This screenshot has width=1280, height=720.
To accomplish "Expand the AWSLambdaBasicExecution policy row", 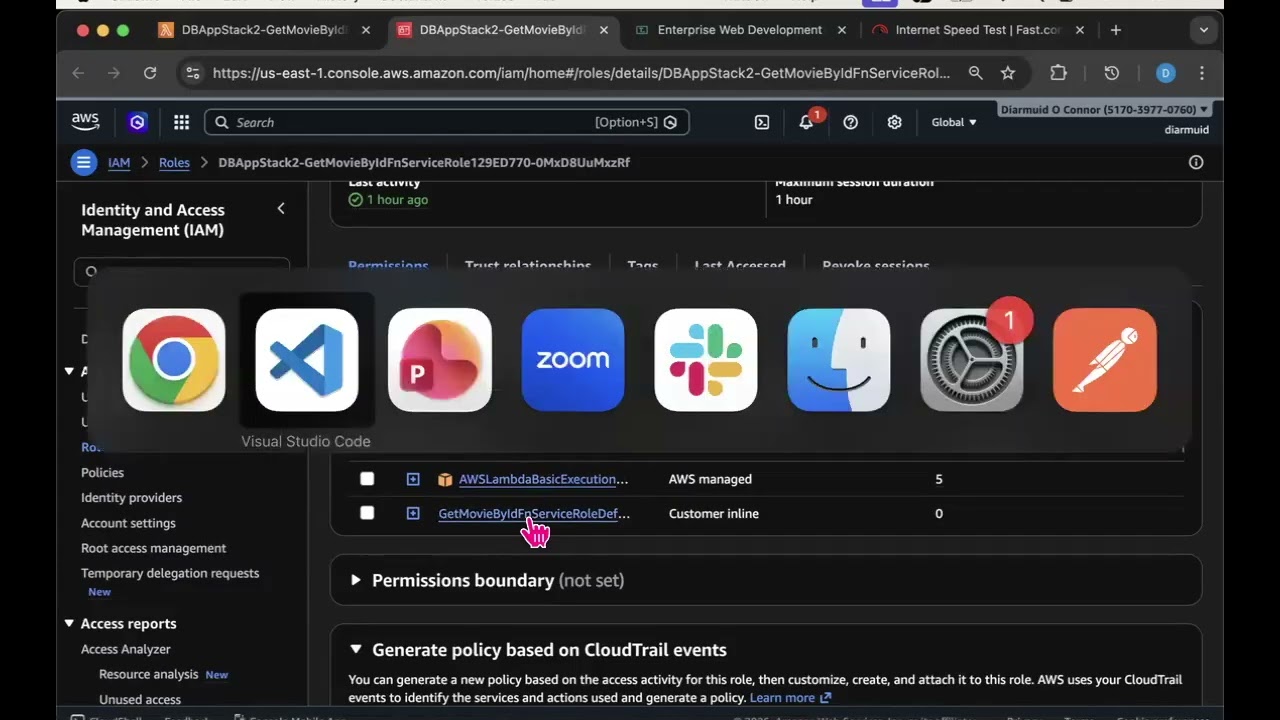I will (413, 479).
